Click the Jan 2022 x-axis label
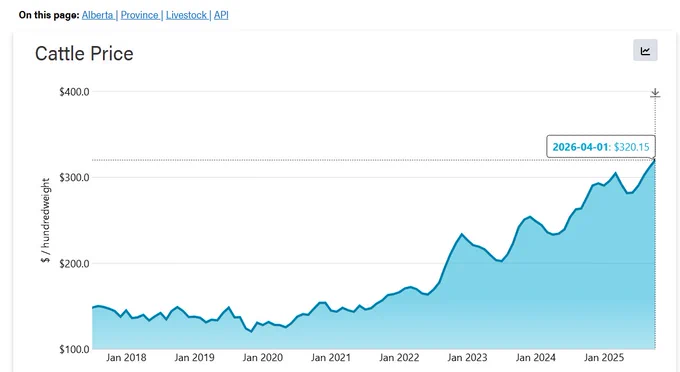 click(399, 358)
